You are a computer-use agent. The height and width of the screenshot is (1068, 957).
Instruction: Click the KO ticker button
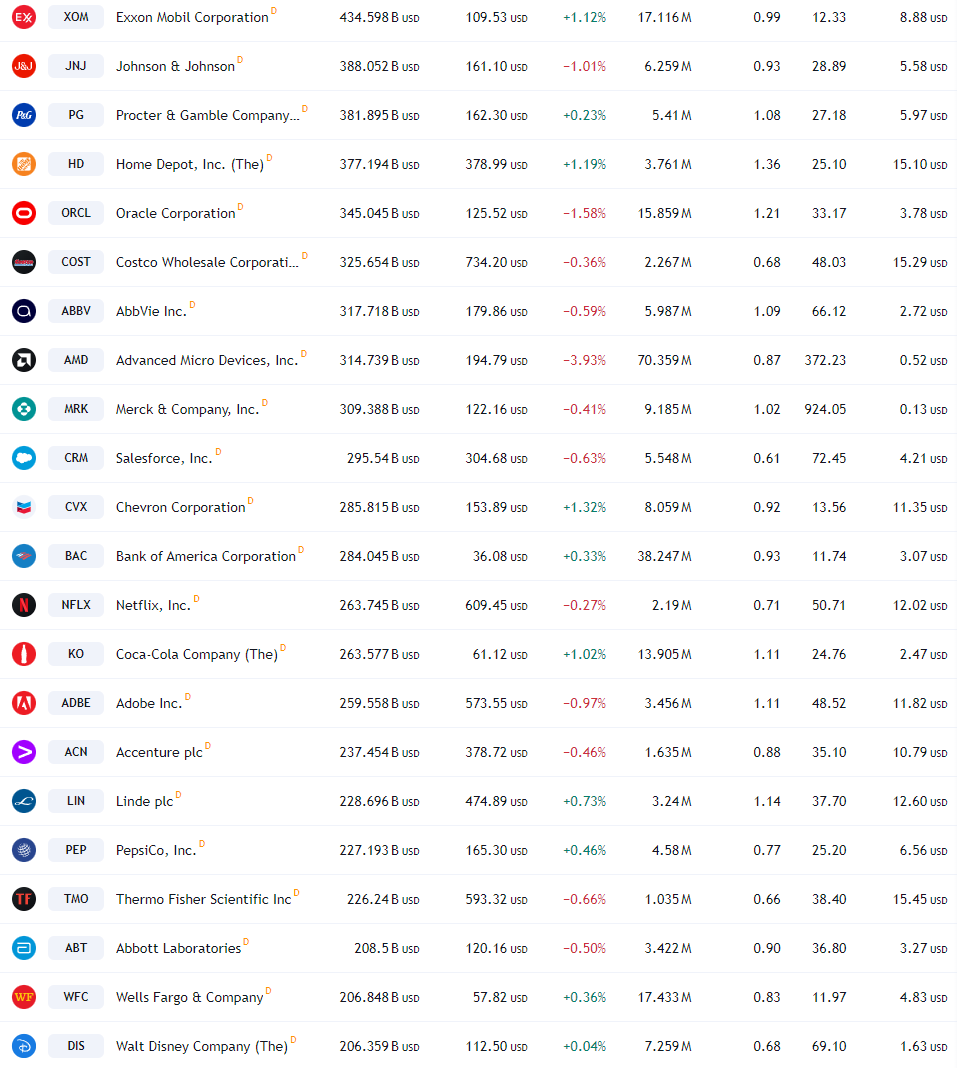click(x=76, y=654)
